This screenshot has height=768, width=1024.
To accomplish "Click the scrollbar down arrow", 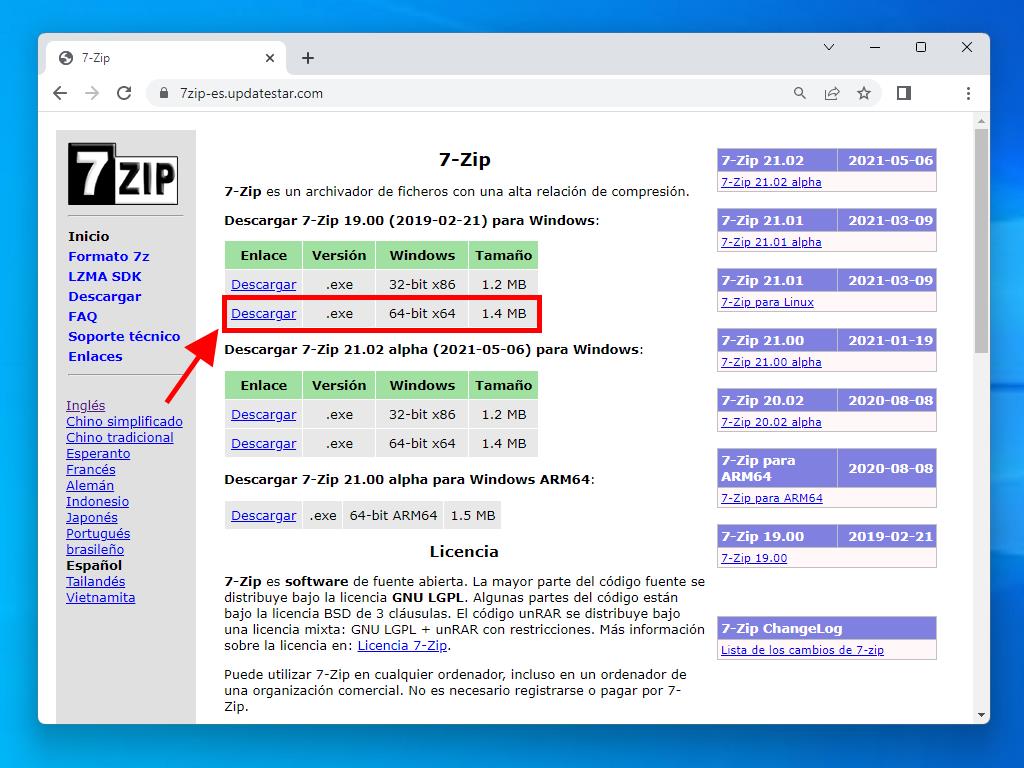I will 981,715.
